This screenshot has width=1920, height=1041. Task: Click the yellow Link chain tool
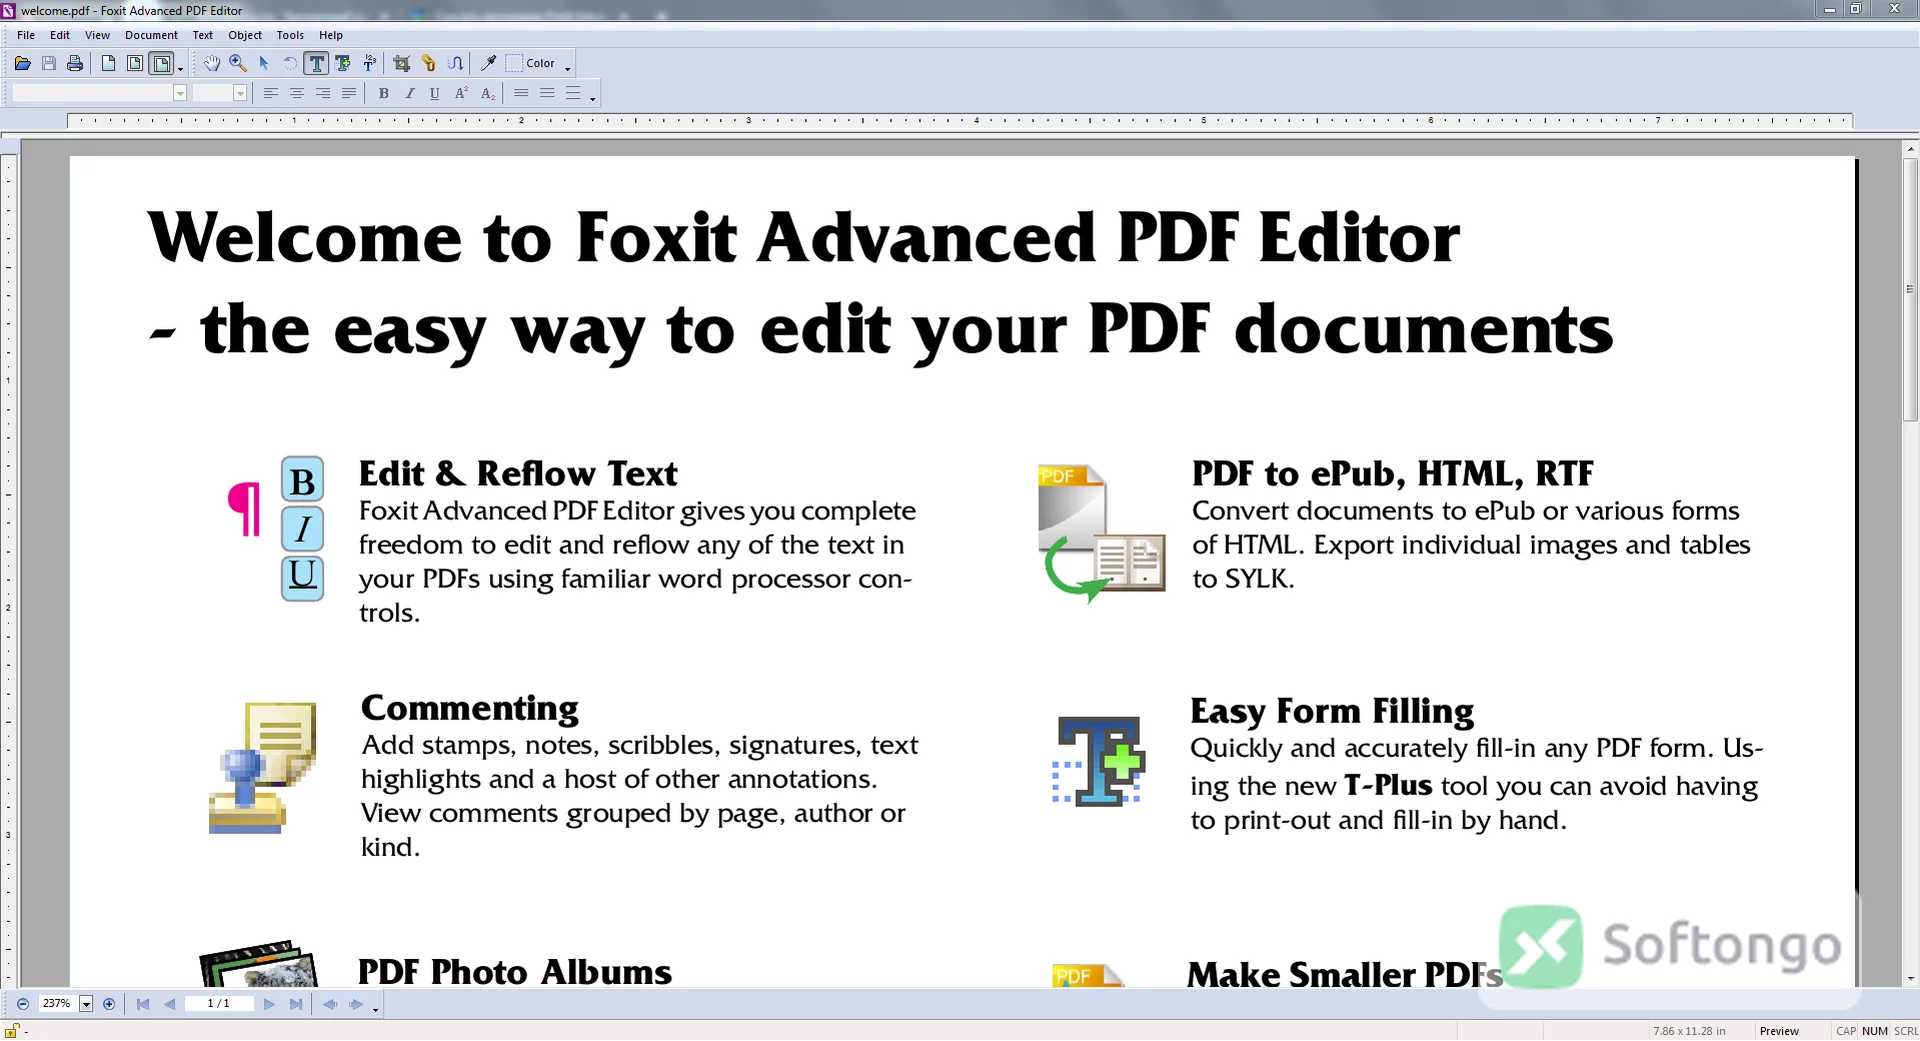pos(429,63)
